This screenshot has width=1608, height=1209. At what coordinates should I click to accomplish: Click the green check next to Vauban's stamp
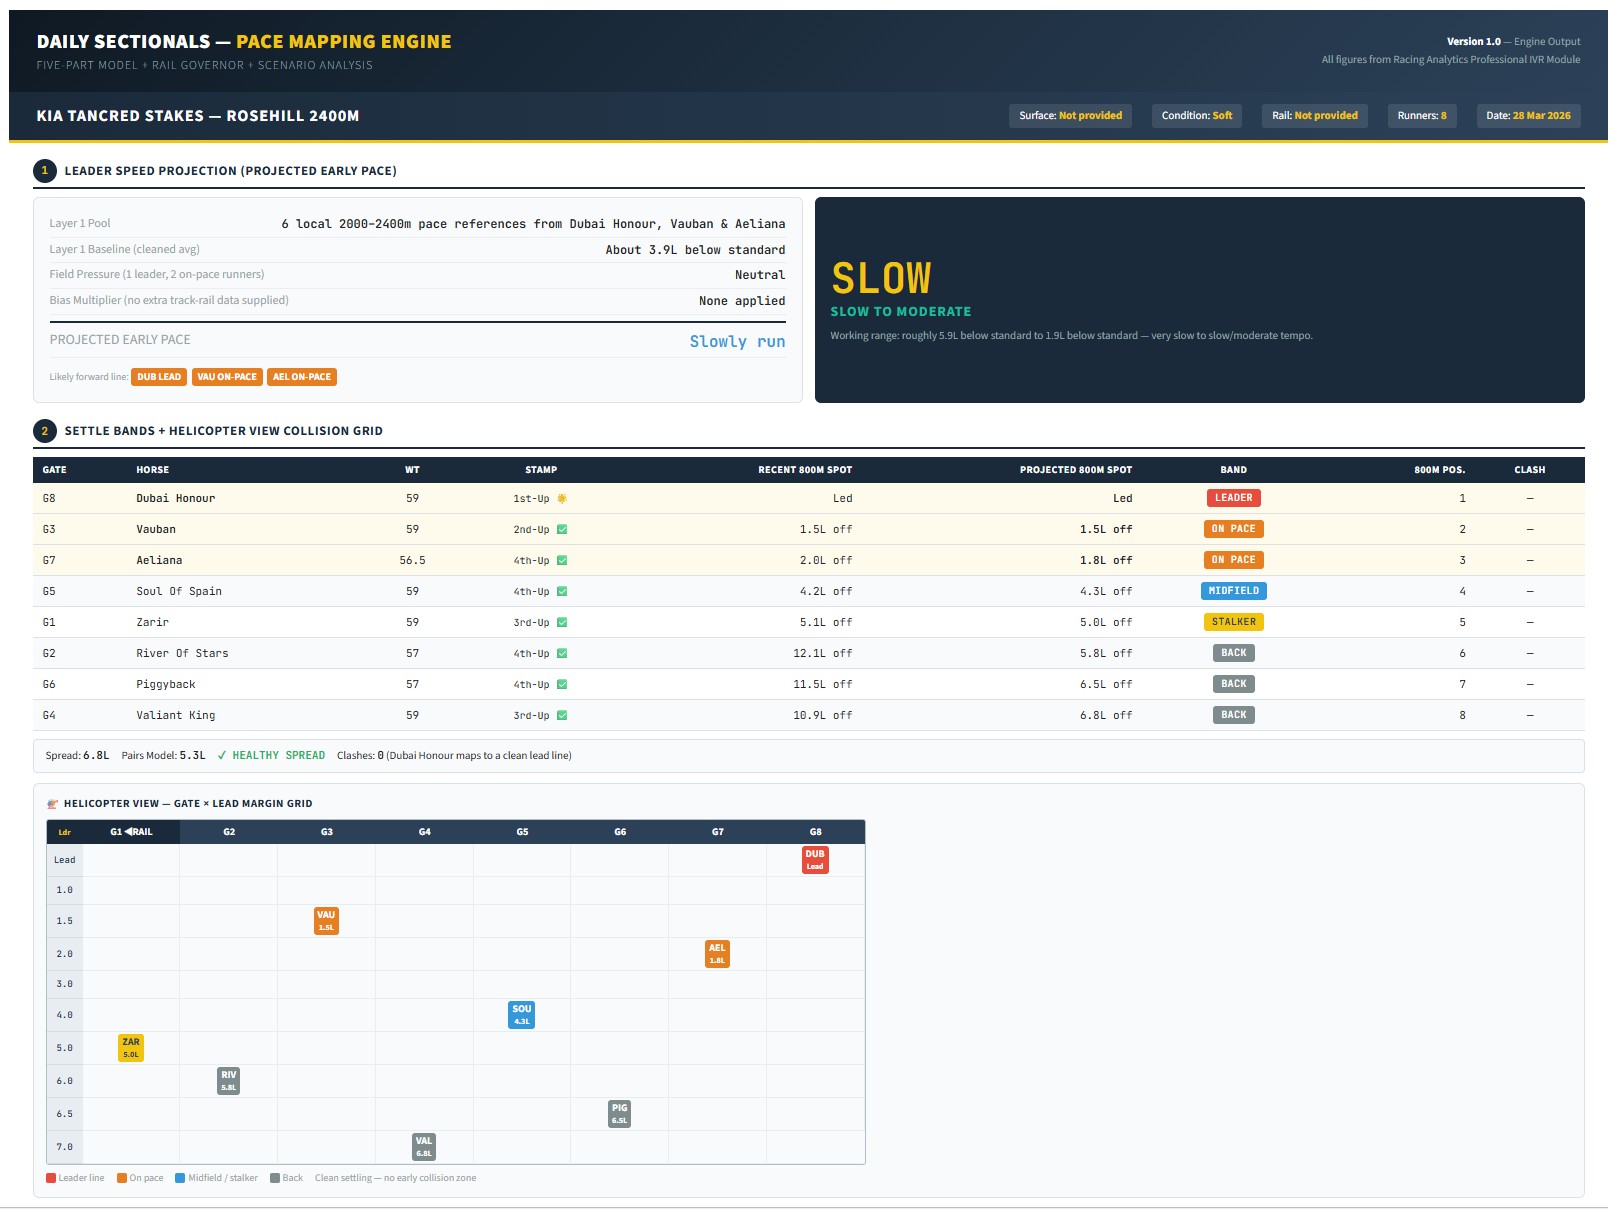click(562, 530)
